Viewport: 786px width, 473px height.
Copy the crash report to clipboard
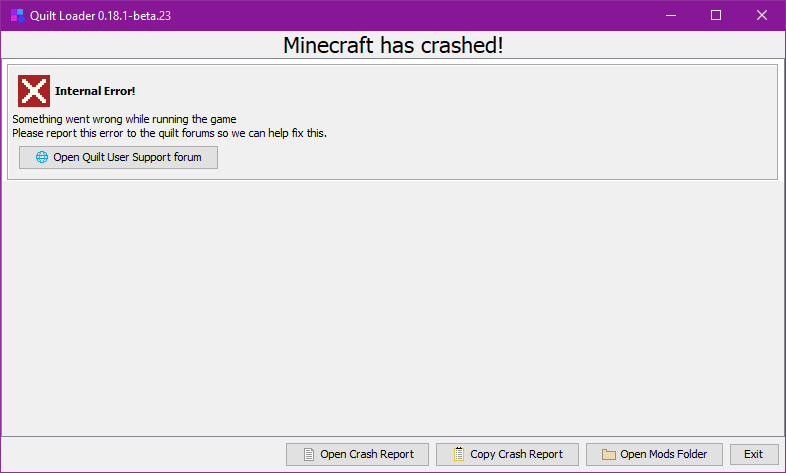(507, 454)
